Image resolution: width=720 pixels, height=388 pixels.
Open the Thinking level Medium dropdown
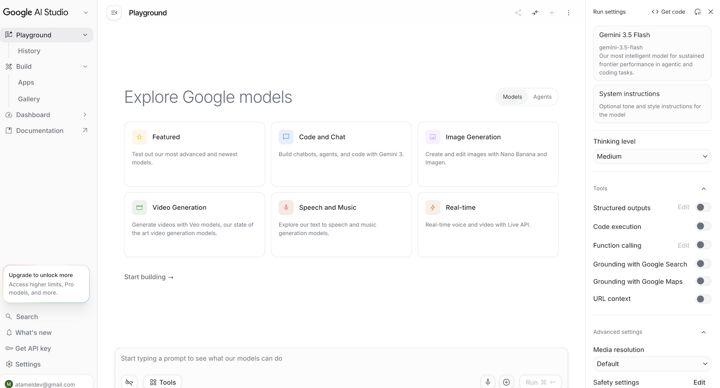point(652,157)
